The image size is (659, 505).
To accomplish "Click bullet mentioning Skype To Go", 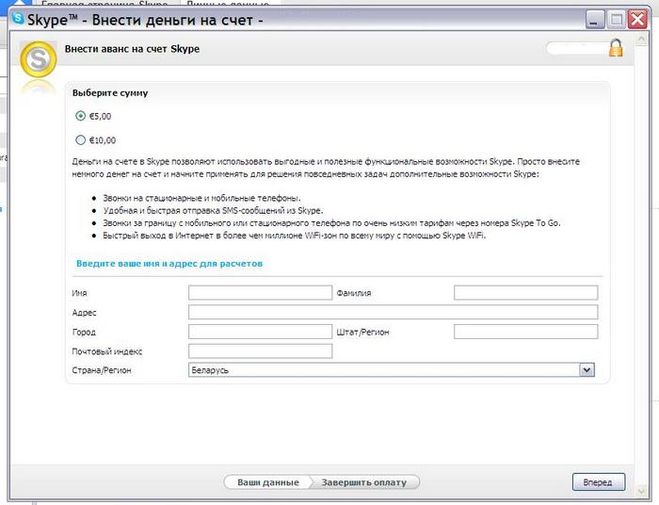I will [x=332, y=223].
